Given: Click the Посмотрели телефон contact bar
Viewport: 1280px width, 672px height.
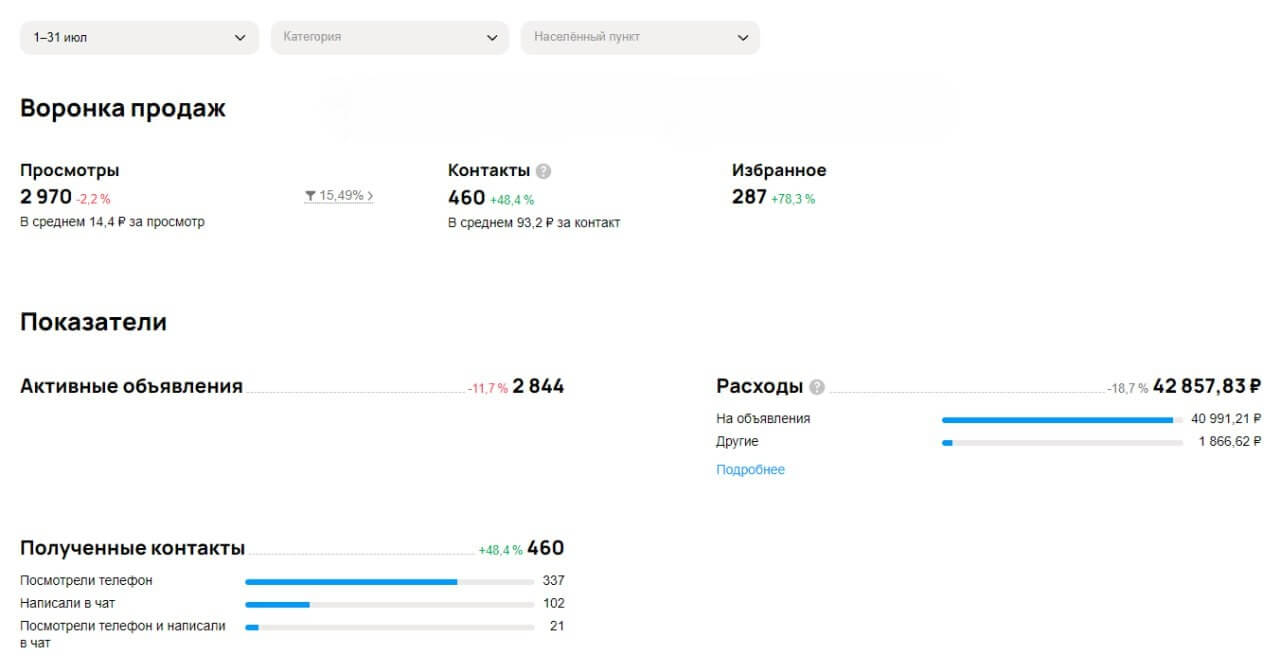Looking at the screenshot, I should 390,582.
